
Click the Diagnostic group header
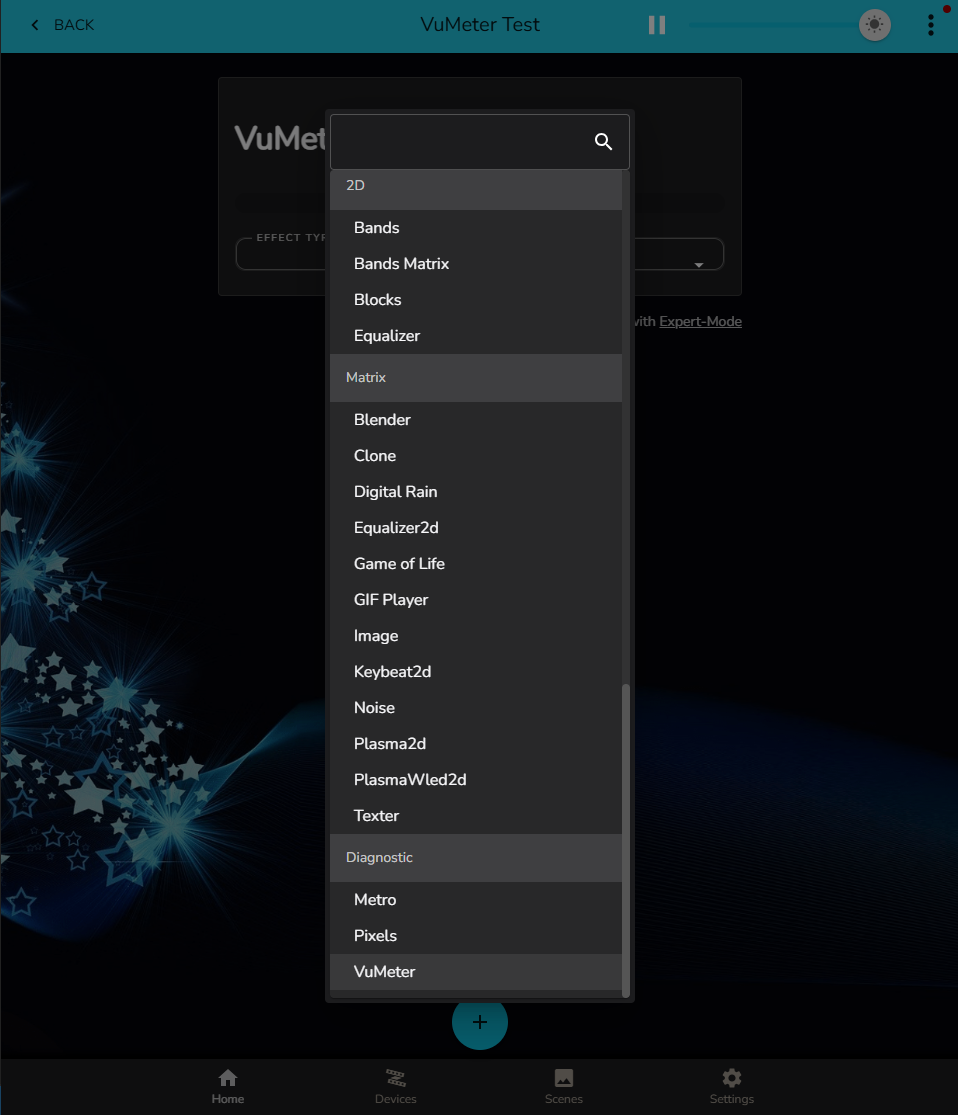point(476,858)
